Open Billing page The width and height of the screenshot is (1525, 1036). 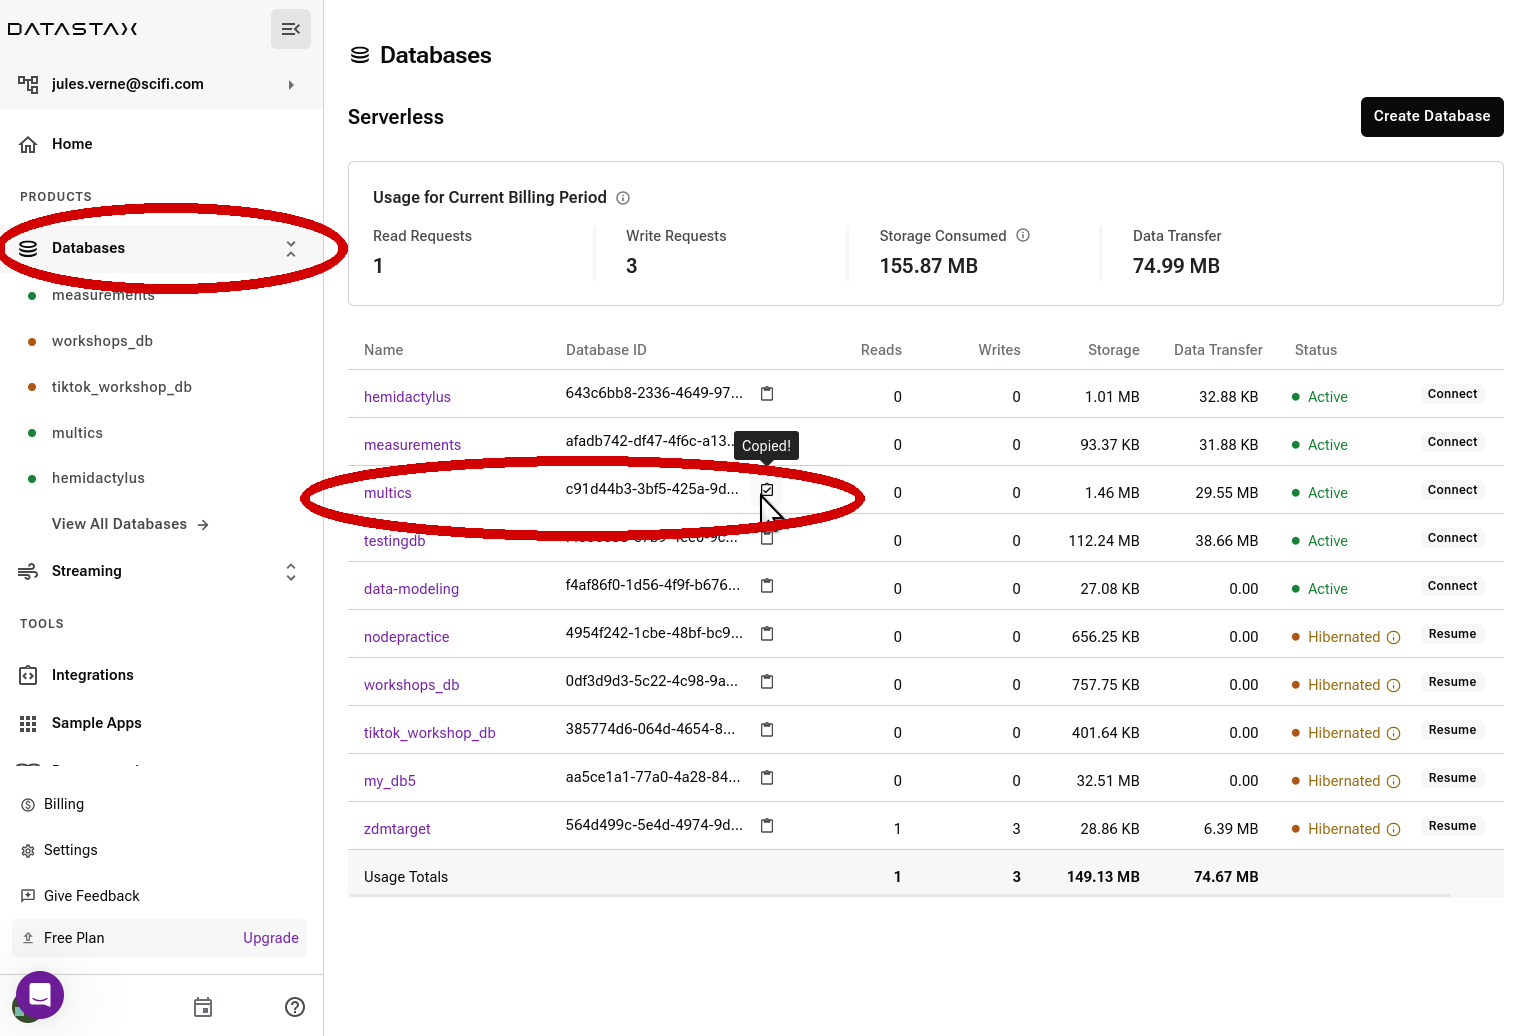point(64,804)
